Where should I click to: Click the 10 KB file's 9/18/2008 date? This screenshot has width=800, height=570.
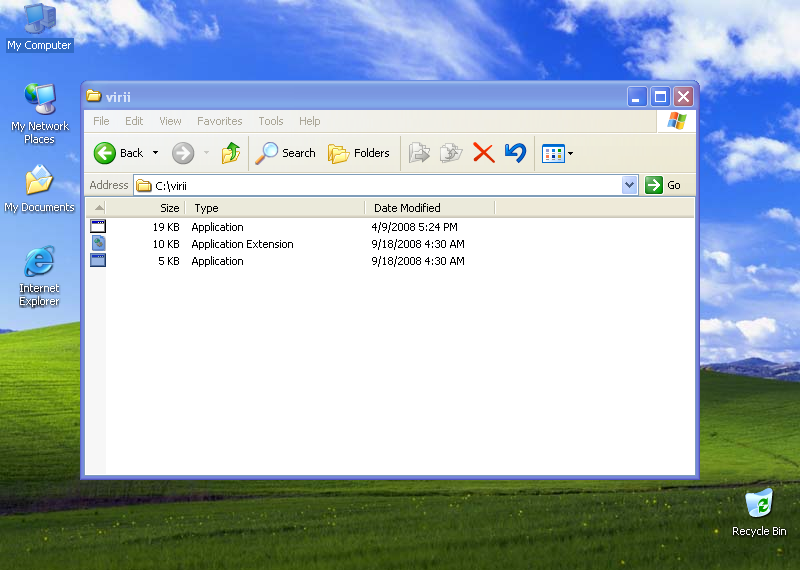pyautogui.click(x=418, y=244)
